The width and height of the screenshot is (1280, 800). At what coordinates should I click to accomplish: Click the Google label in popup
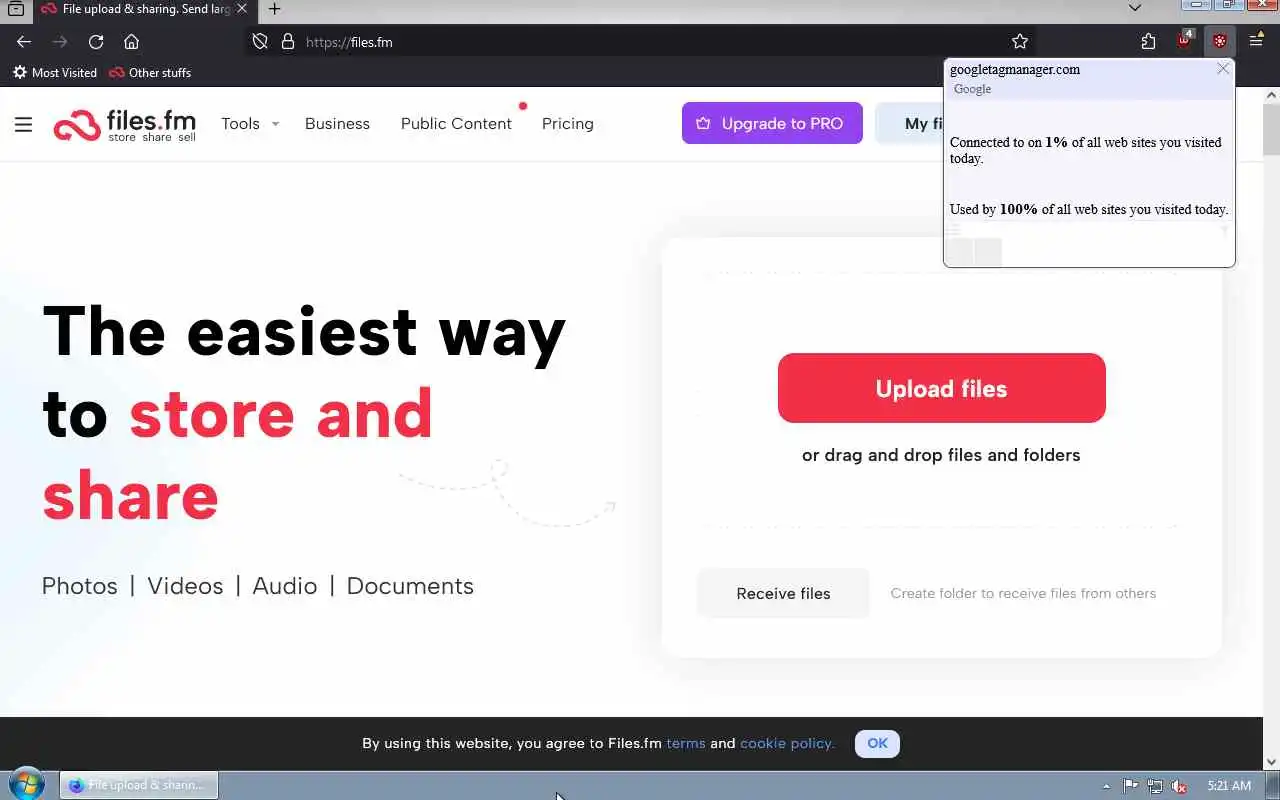(x=973, y=89)
